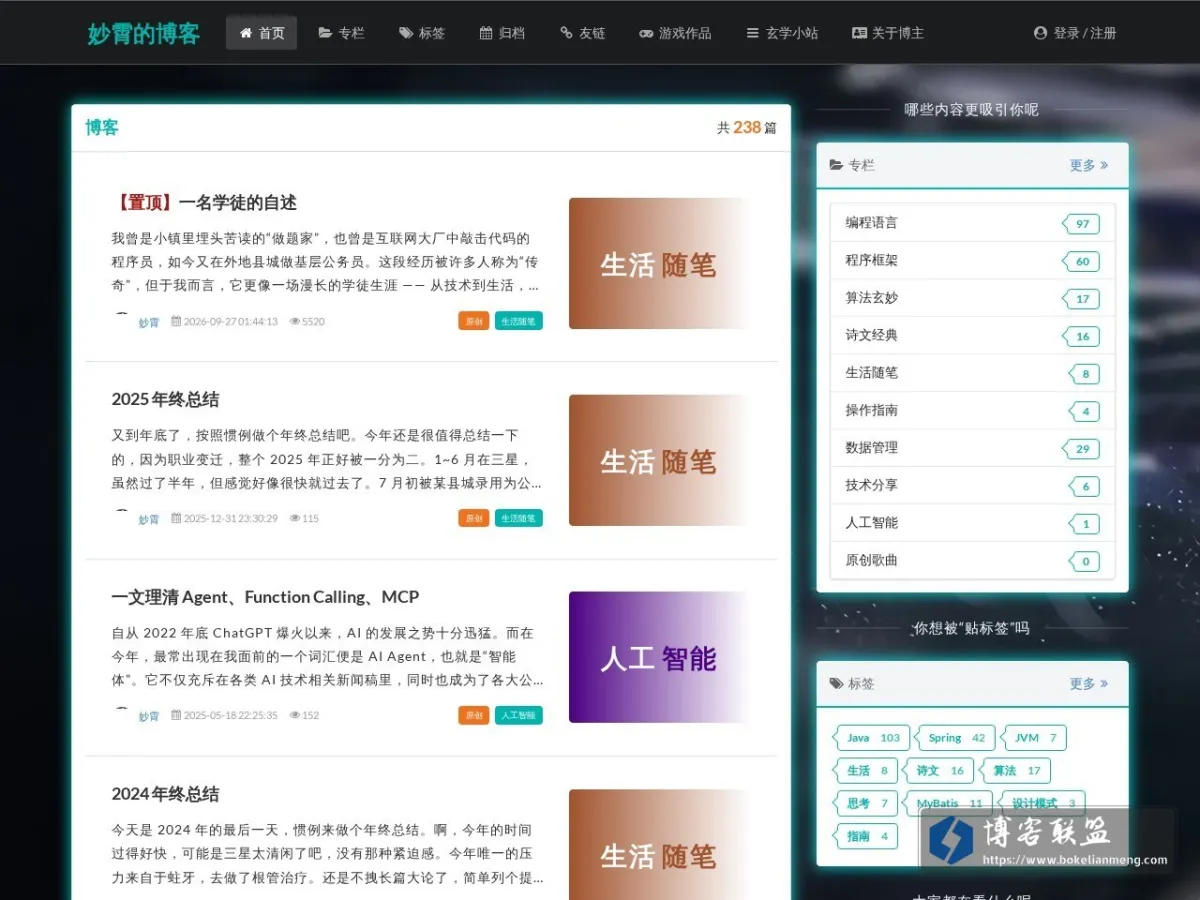The height and width of the screenshot is (900, 1200).
Task: Click the 原创 badge on 2025 年终总结
Action: click(x=474, y=518)
